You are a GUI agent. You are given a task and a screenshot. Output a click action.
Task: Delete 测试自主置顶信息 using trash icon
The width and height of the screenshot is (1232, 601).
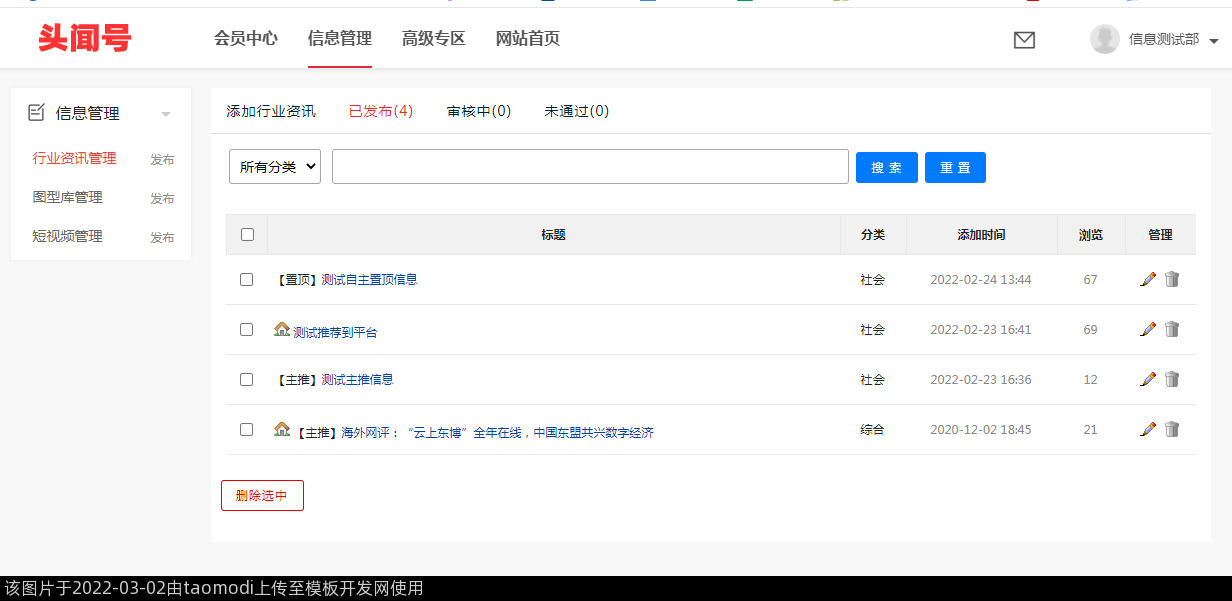click(1172, 279)
